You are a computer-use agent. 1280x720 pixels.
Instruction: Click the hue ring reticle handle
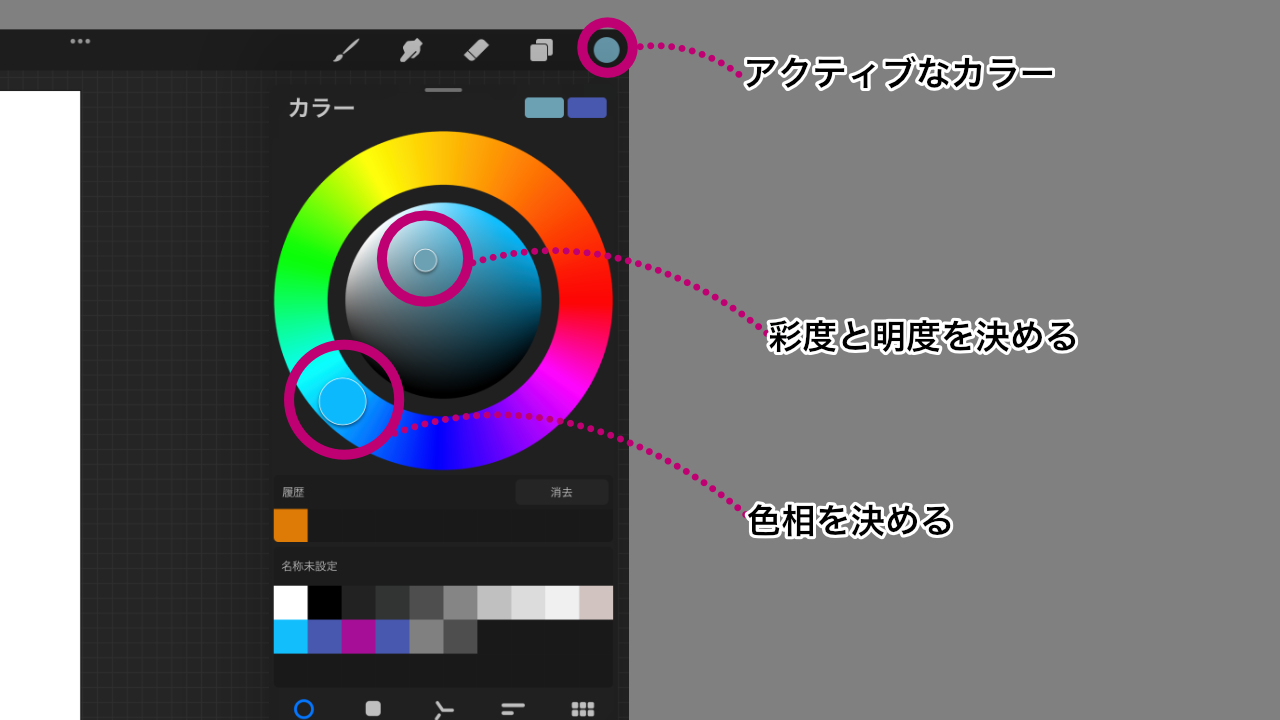click(x=343, y=401)
